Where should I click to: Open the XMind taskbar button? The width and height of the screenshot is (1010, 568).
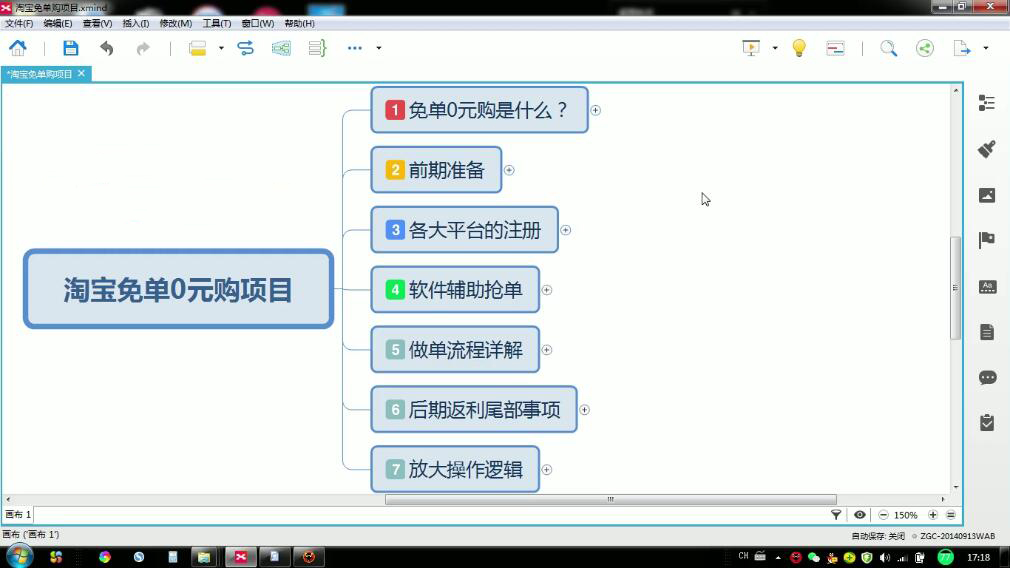(x=241, y=557)
